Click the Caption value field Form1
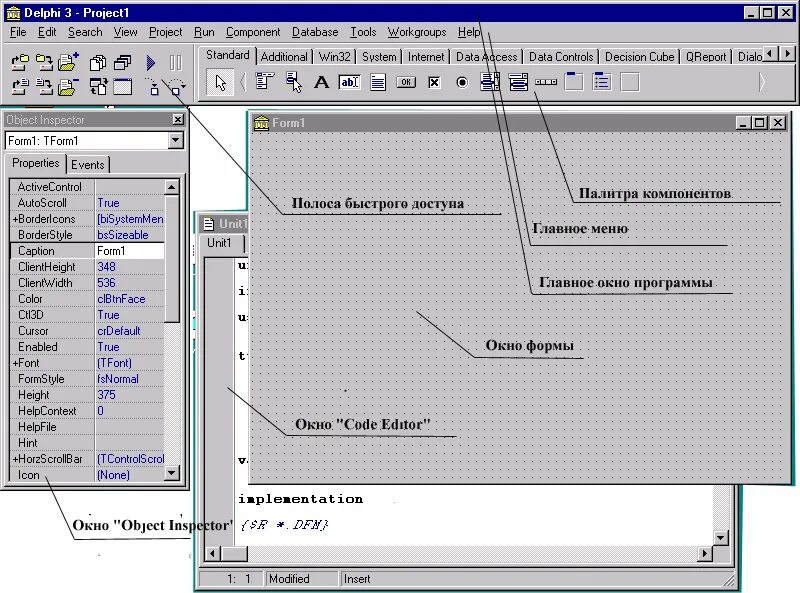800x593 pixels. pos(129,251)
